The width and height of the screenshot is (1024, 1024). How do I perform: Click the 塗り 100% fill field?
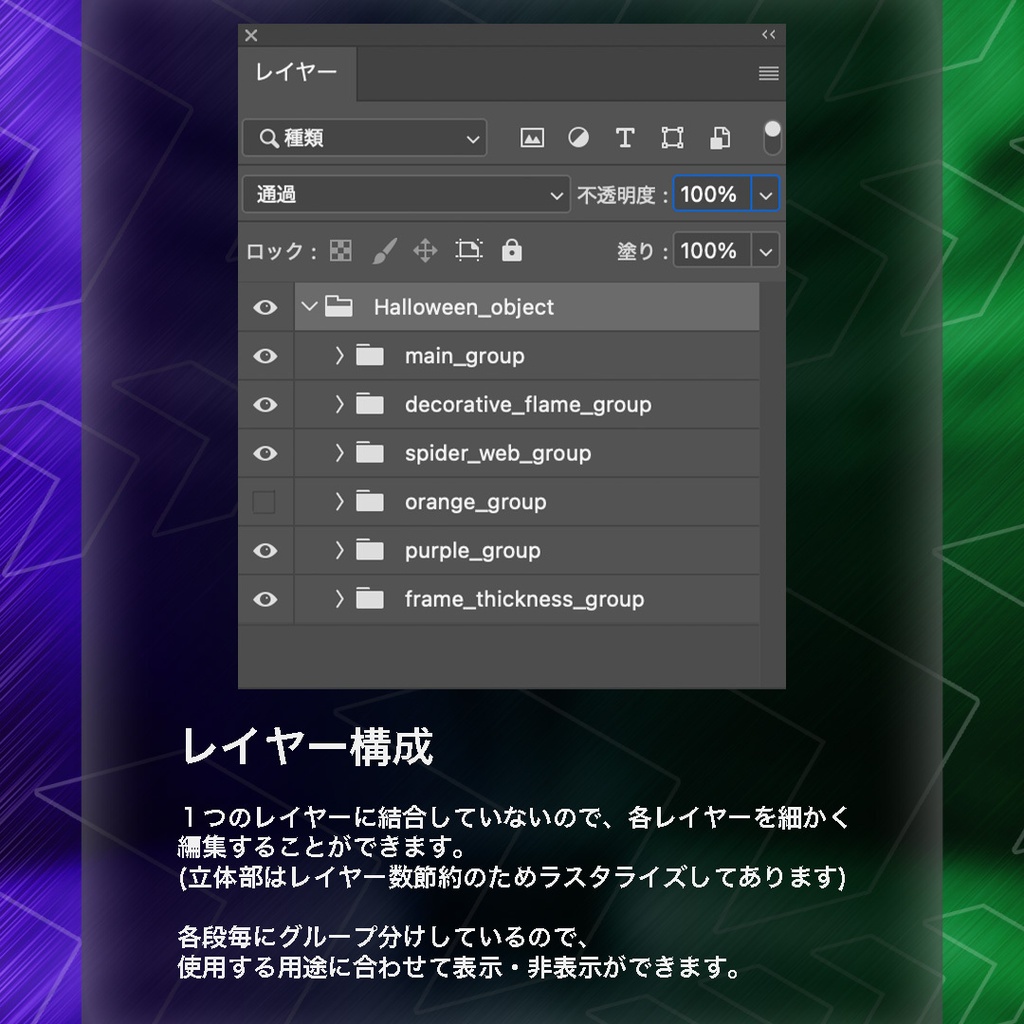coord(712,250)
